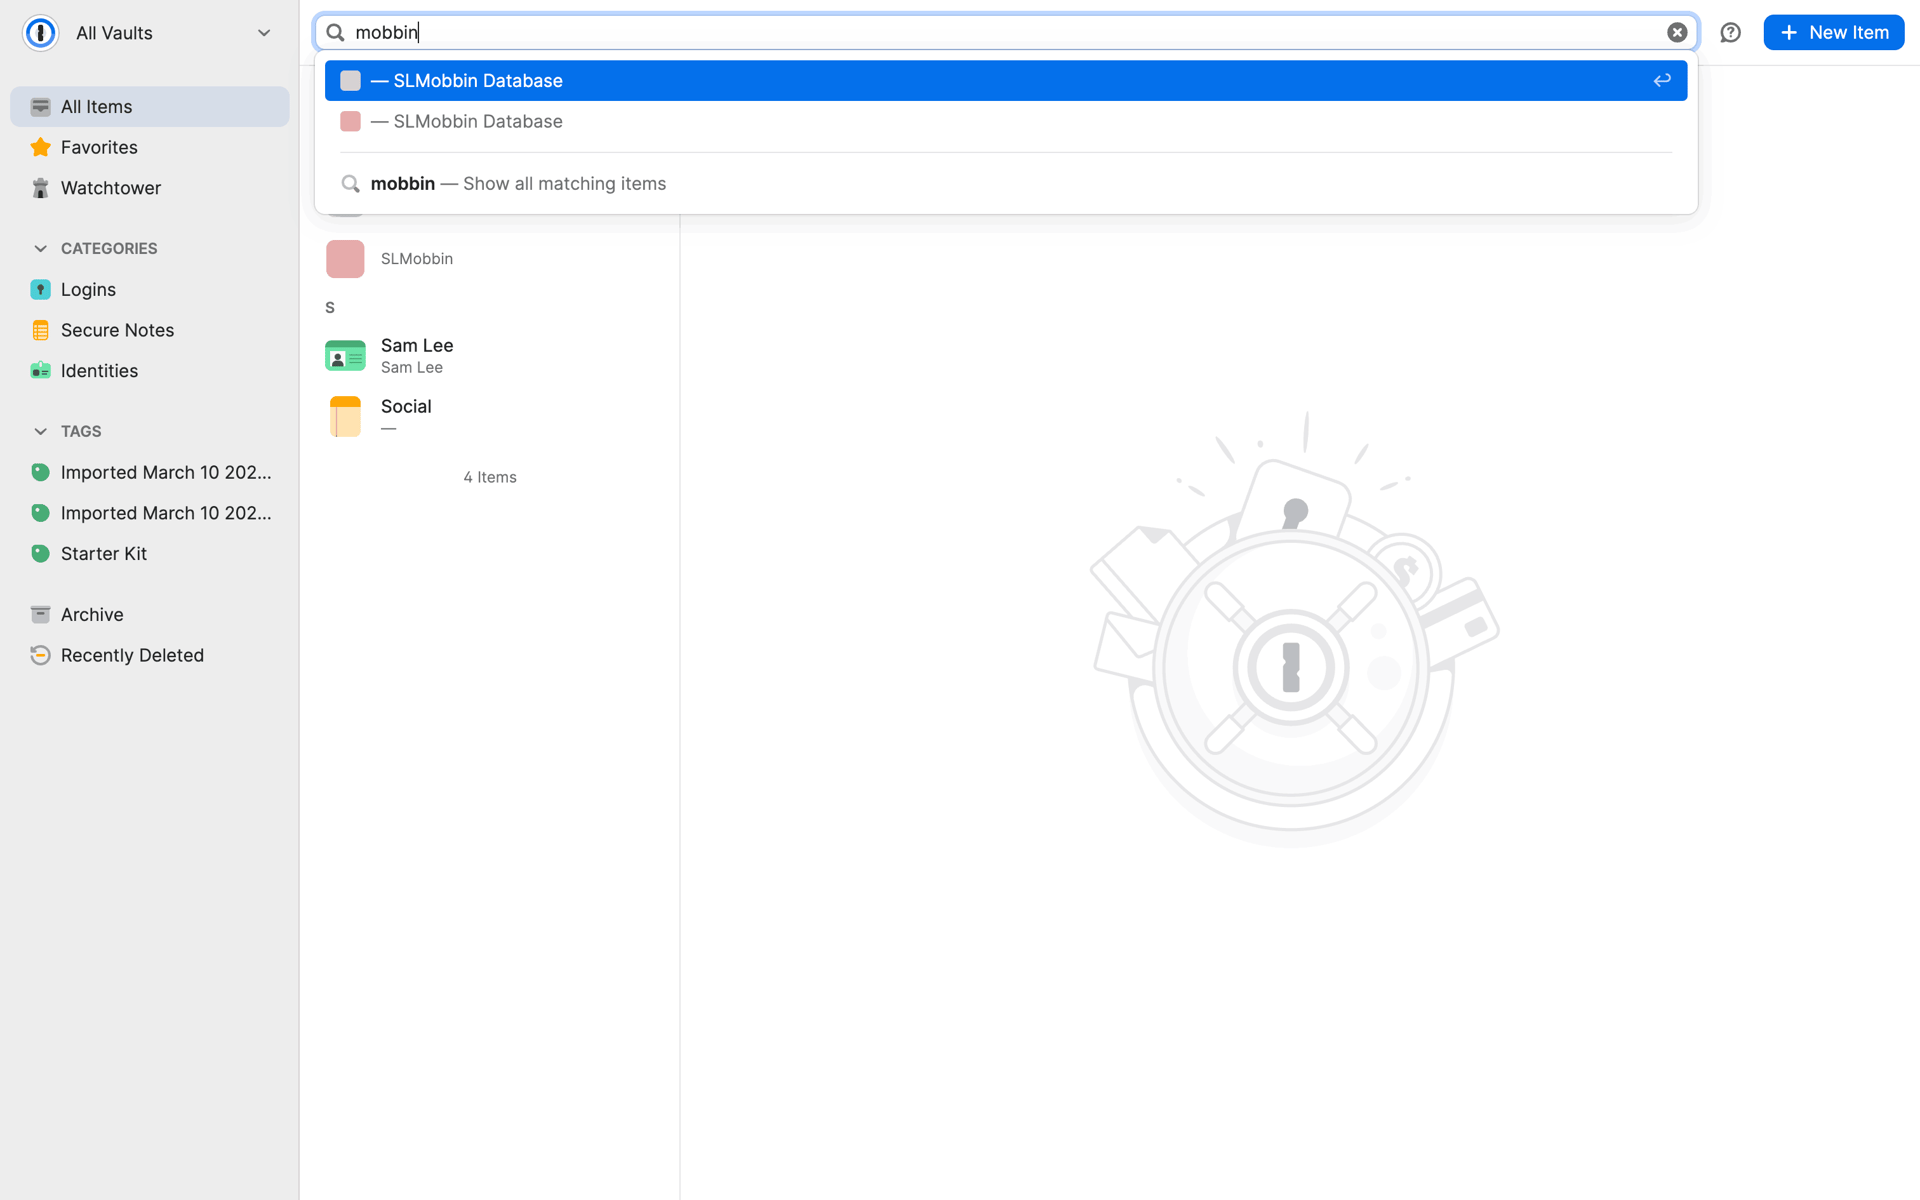Click the All Vaults label

(x=114, y=33)
